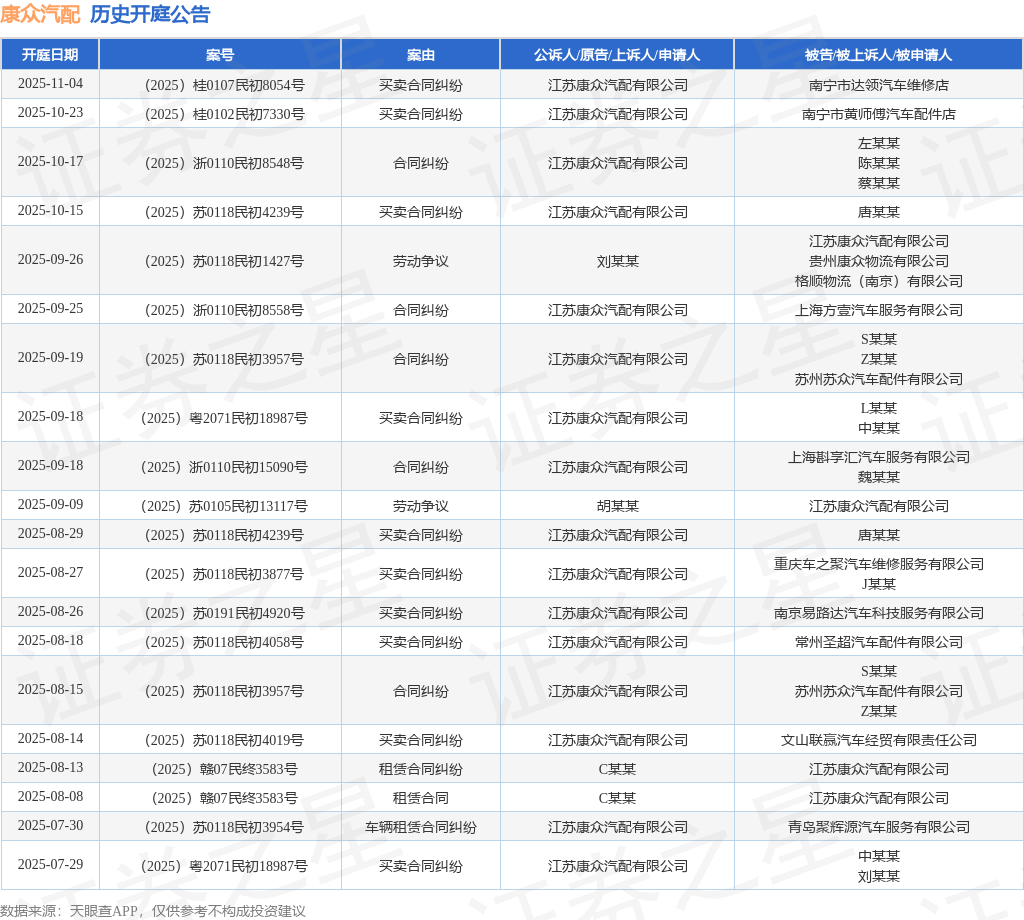
Task: Click defendant 蔡某某
Action: pyautogui.click(x=878, y=183)
